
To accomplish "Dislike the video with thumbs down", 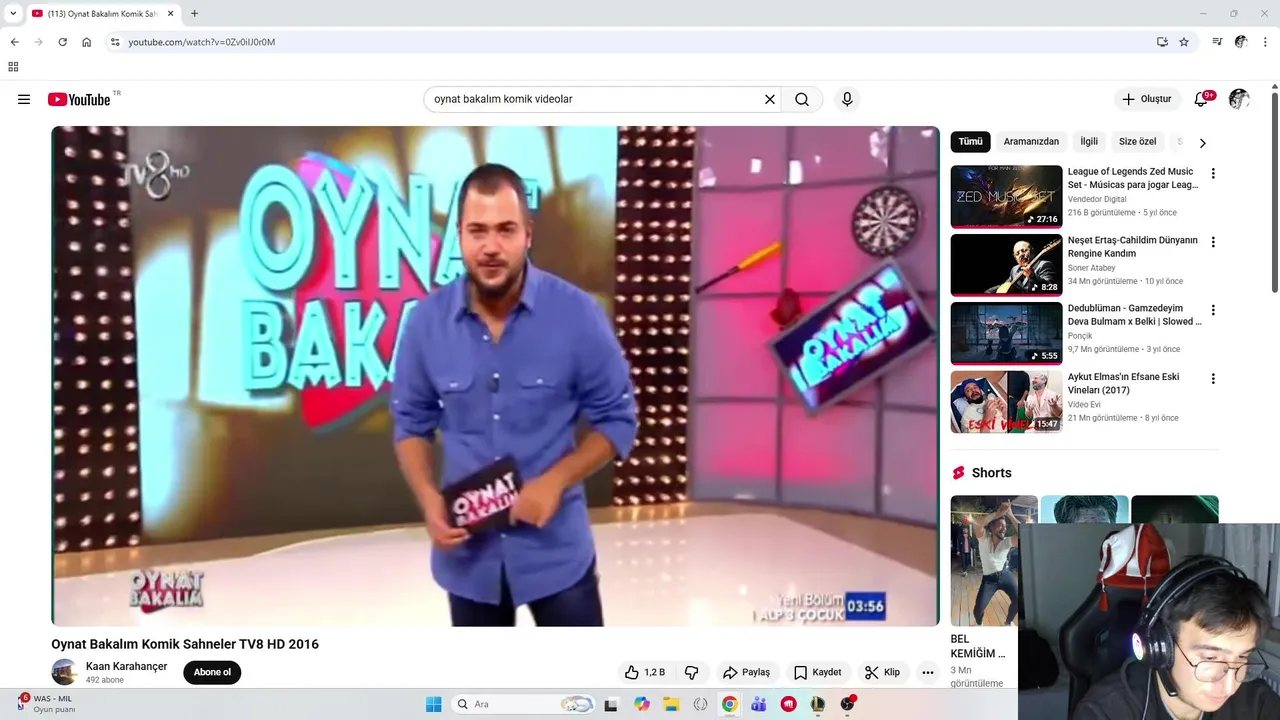I will coord(691,672).
